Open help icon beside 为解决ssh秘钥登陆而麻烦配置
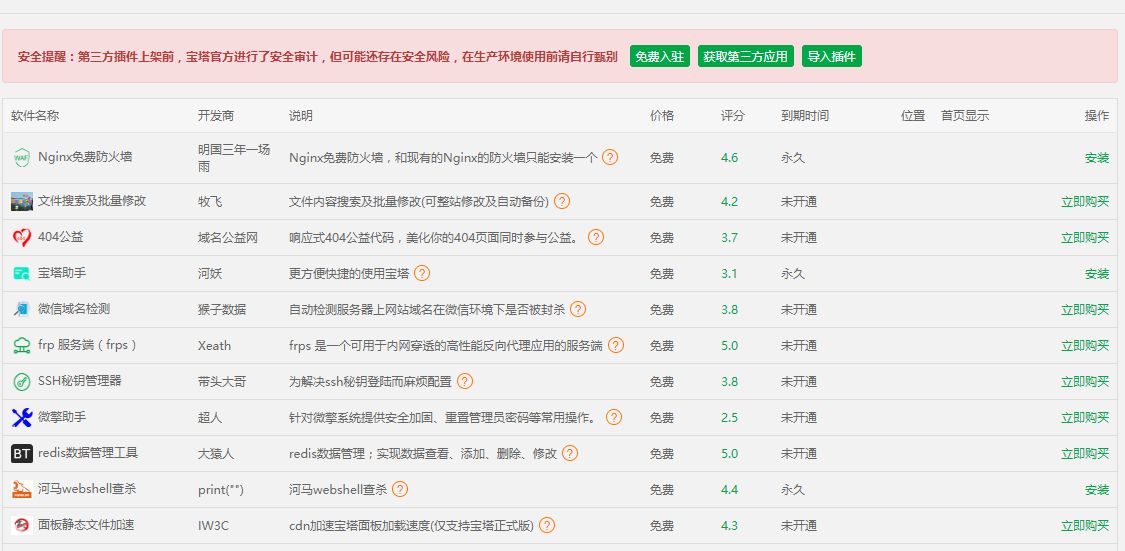The image size is (1125, 551). (x=465, y=382)
